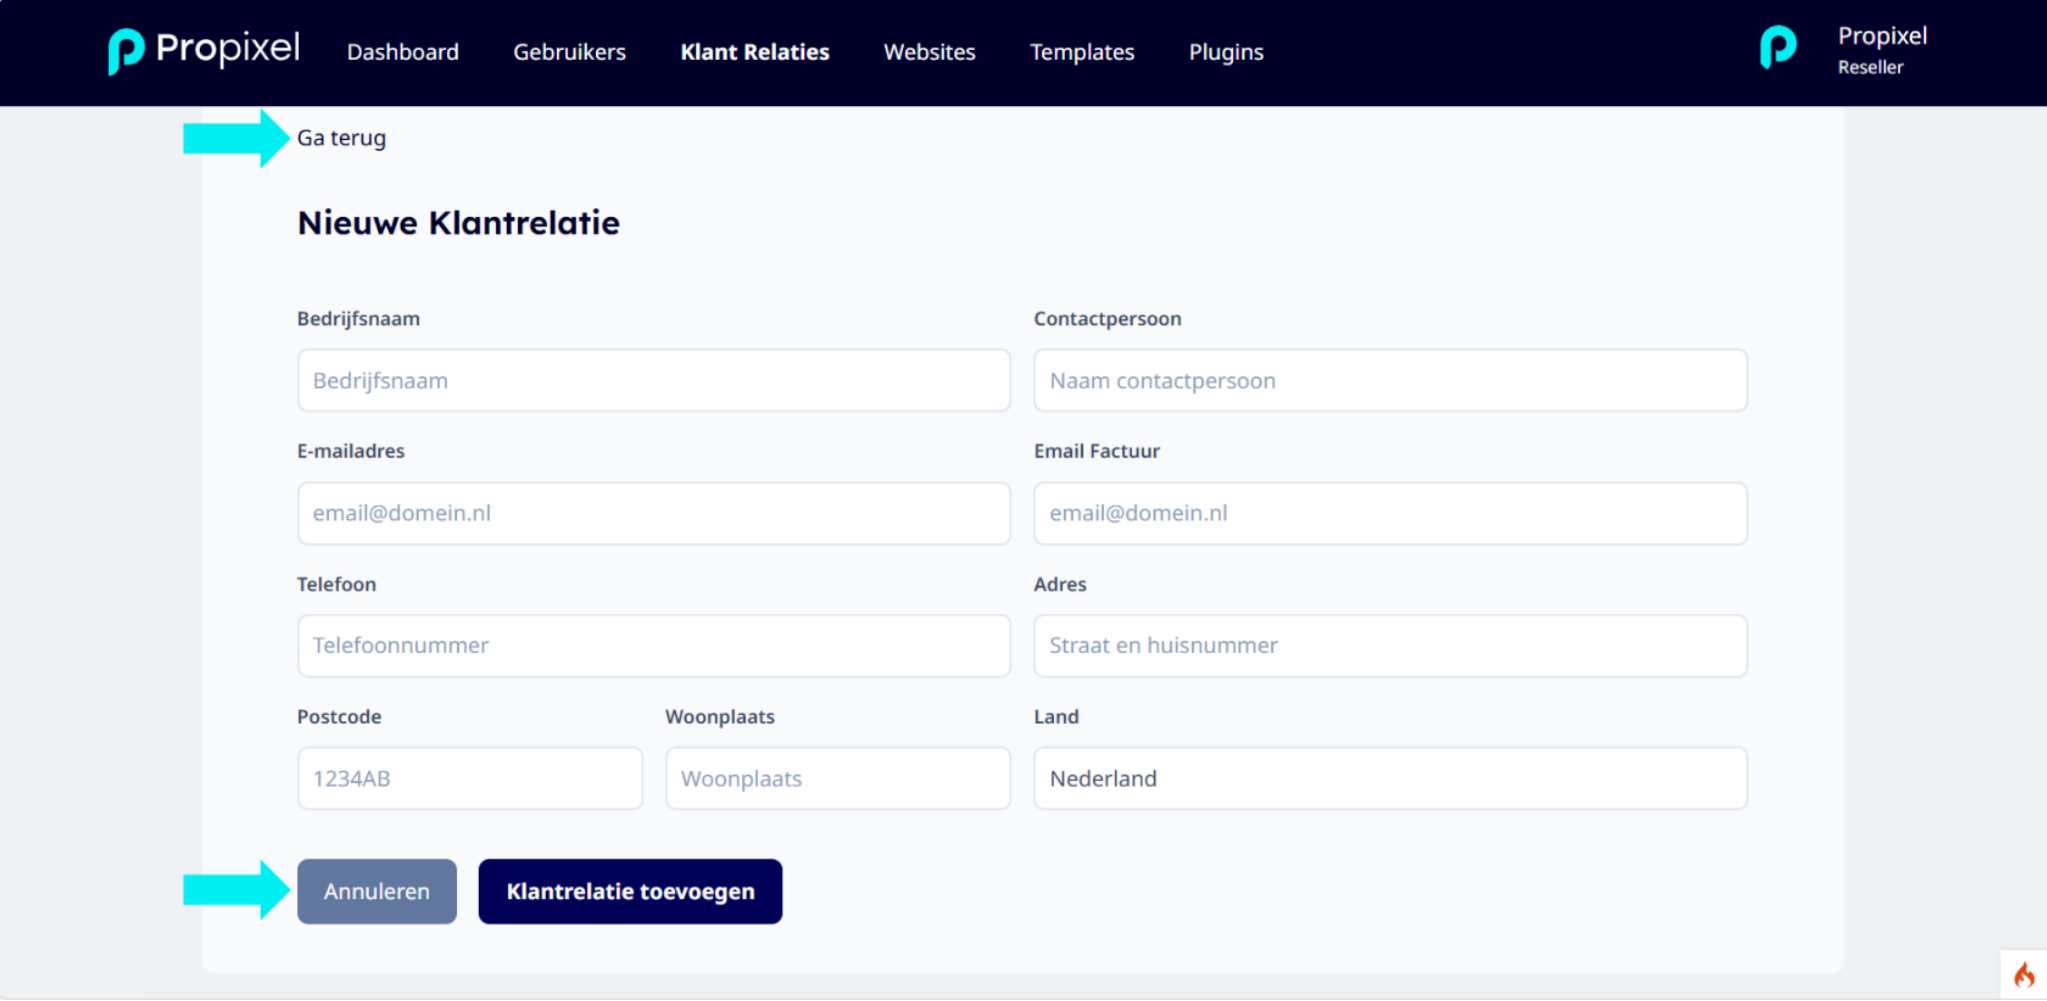Viewport: 2047px width, 1001px height.
Task: Open the Dashboard menu item
Action: click(402, 52)
